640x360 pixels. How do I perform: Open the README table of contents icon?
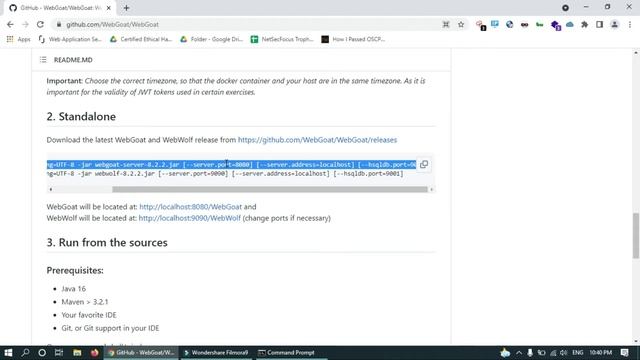point(43,60)
